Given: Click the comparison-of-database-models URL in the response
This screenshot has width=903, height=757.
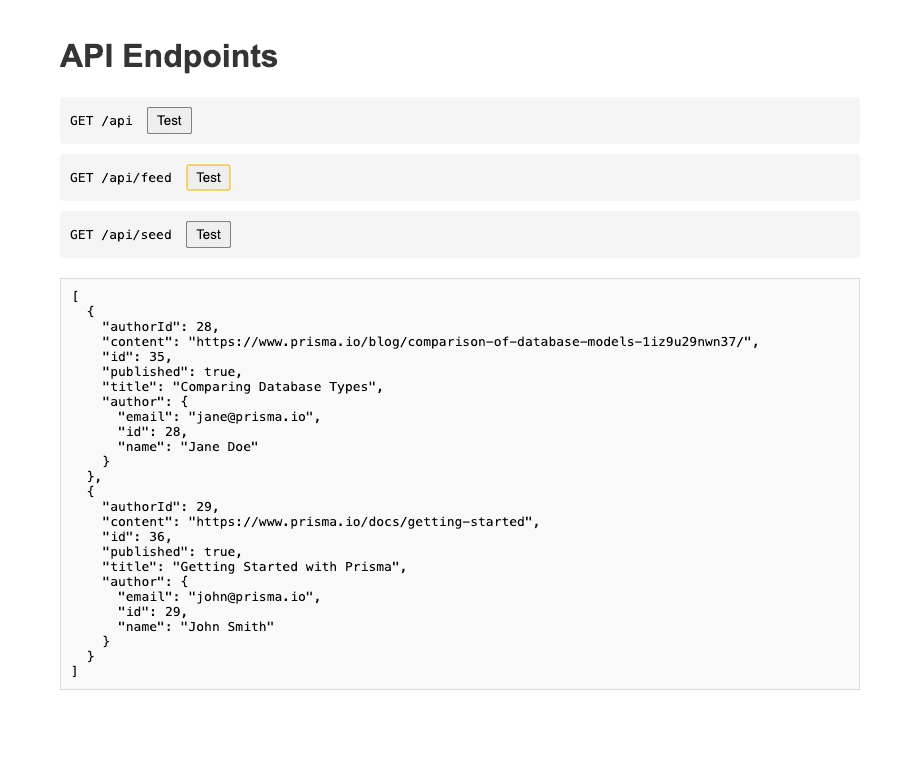Looking at the screenshot, I should 473,342.
